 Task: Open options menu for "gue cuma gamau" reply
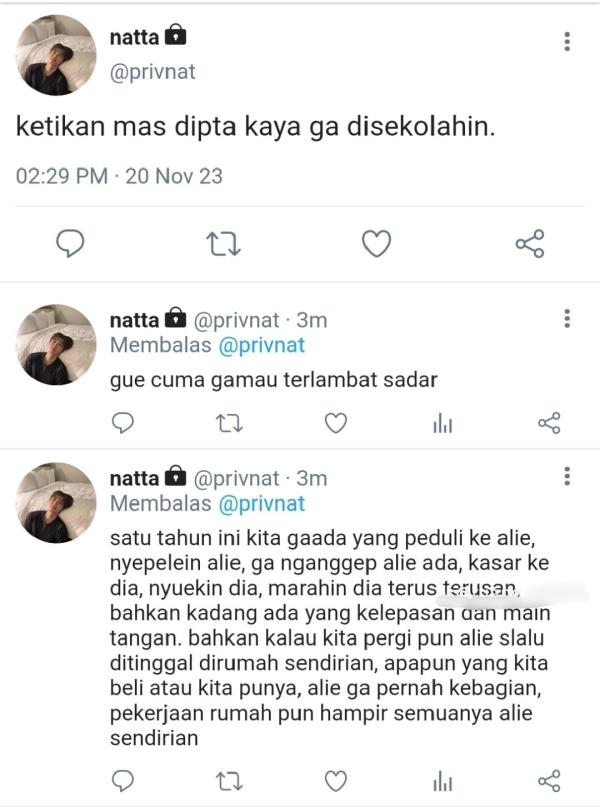tap(567, 319)
